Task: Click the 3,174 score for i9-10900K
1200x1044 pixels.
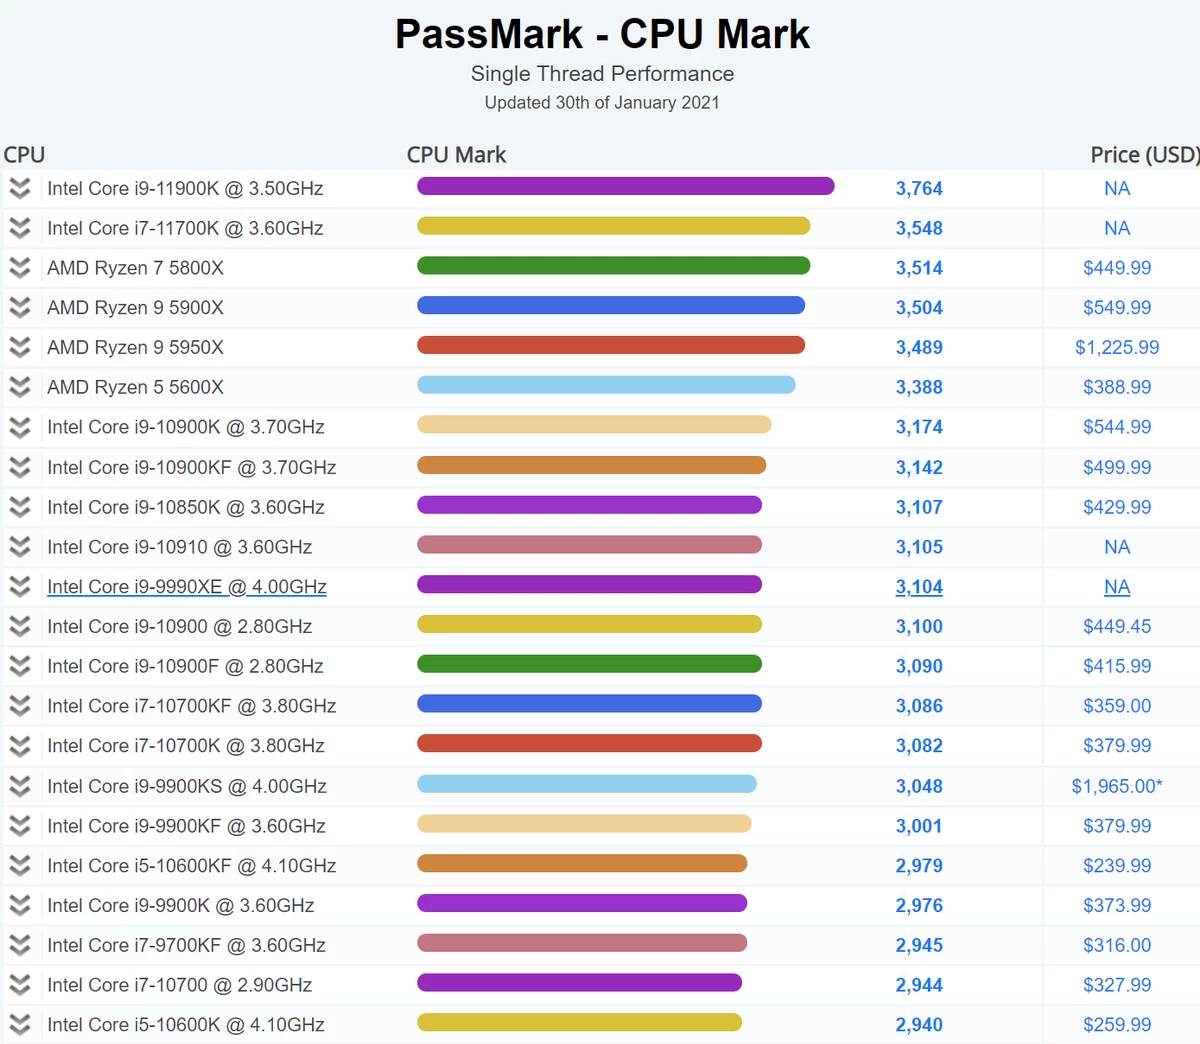Action: coord(919,427)
